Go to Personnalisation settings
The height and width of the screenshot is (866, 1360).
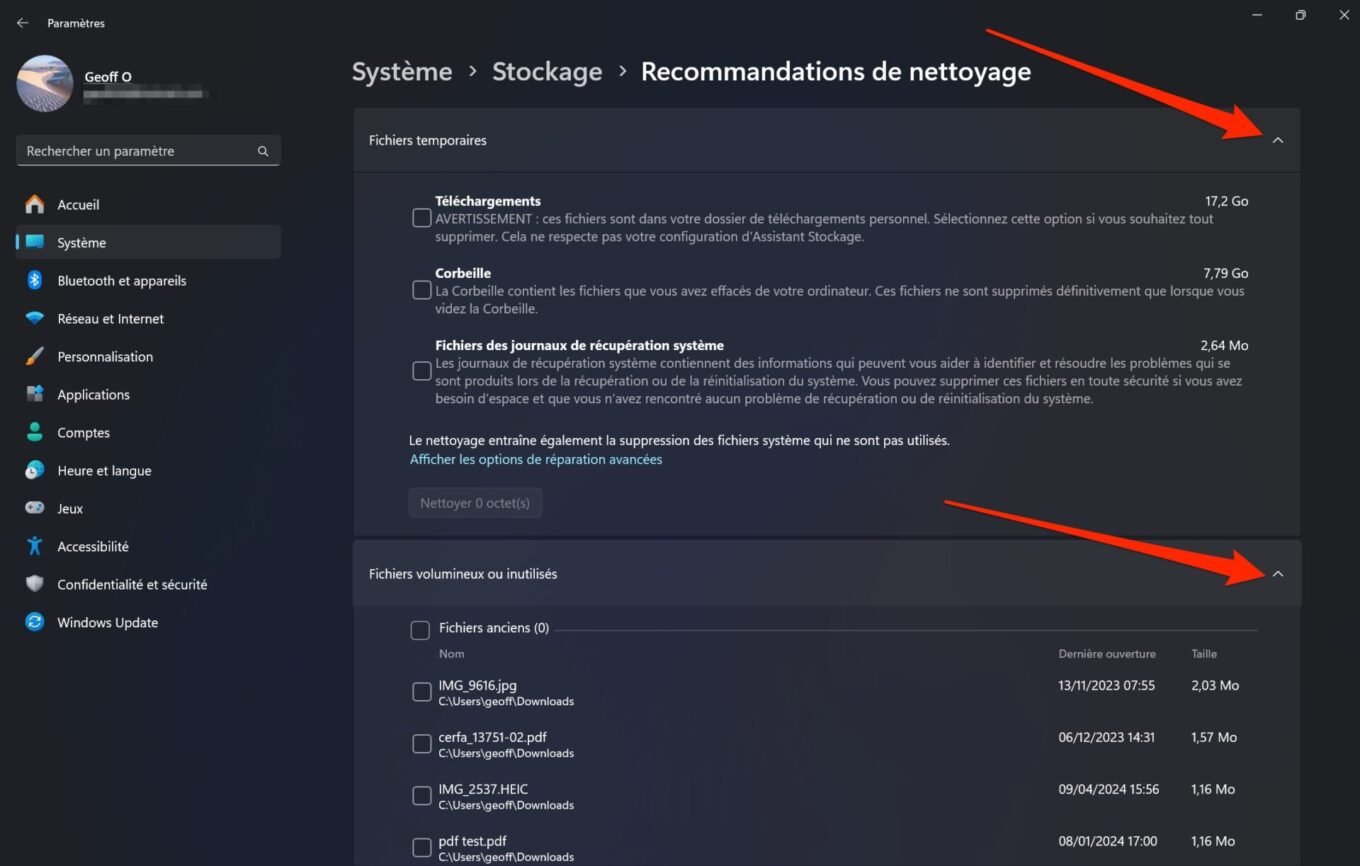tap(148, 356)
